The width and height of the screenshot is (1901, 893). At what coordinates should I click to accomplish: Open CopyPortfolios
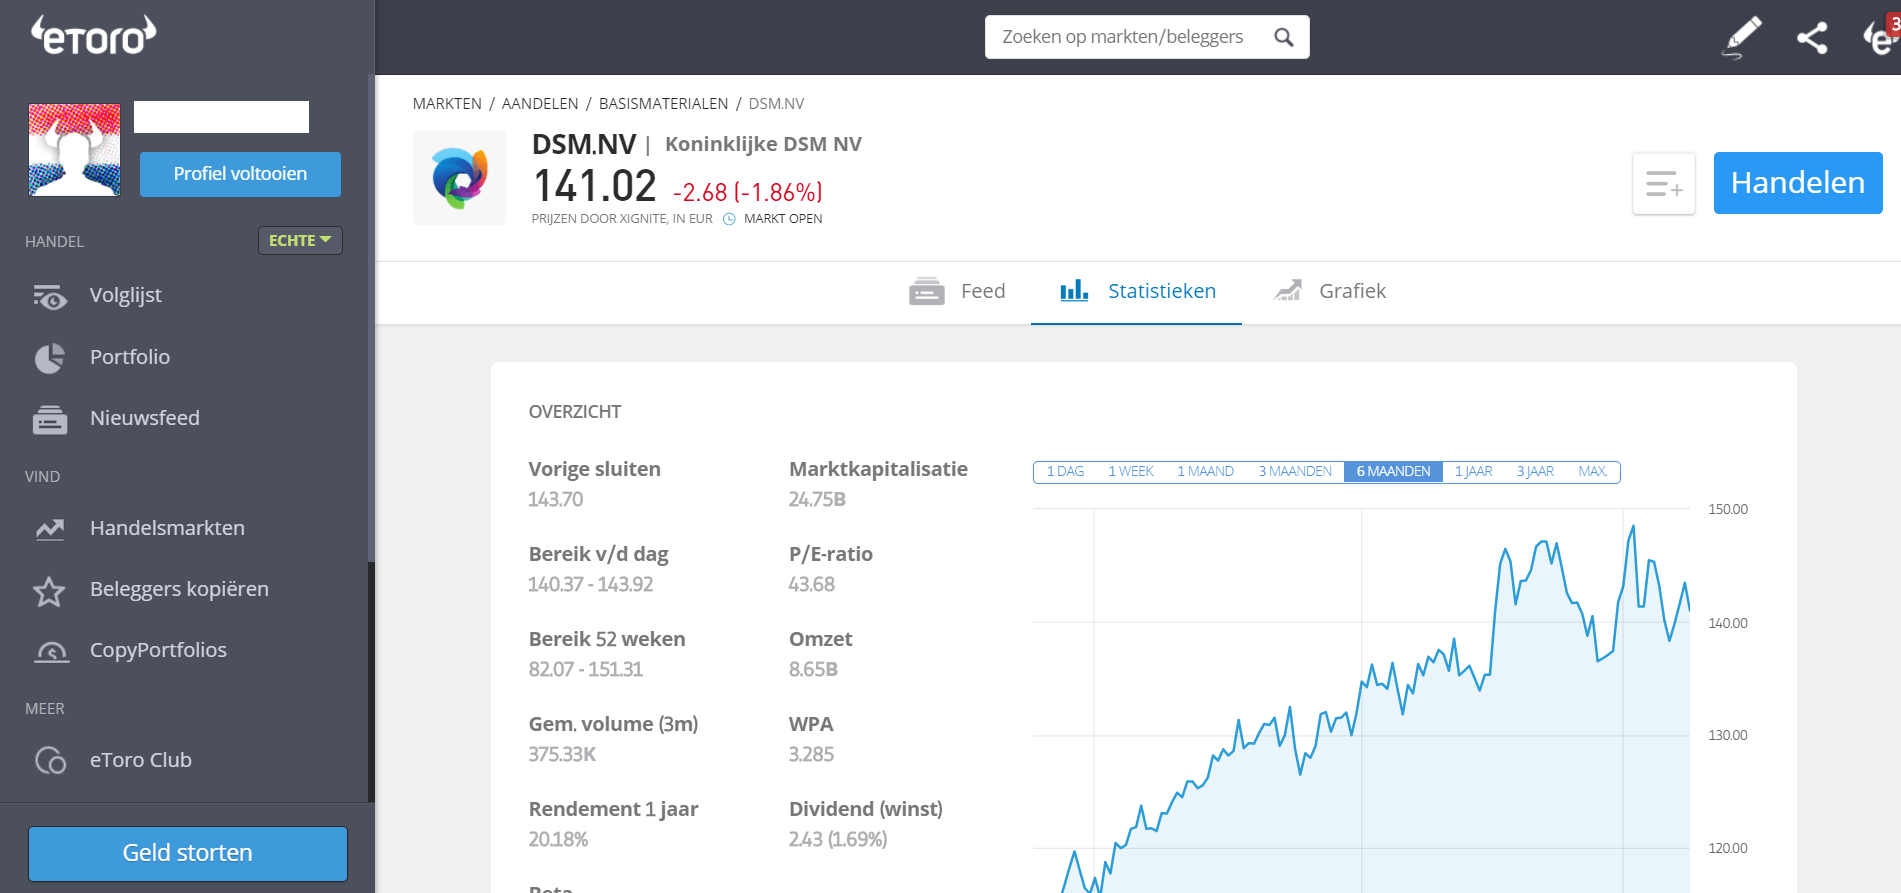pyautogui.click(x=158, y=650)
